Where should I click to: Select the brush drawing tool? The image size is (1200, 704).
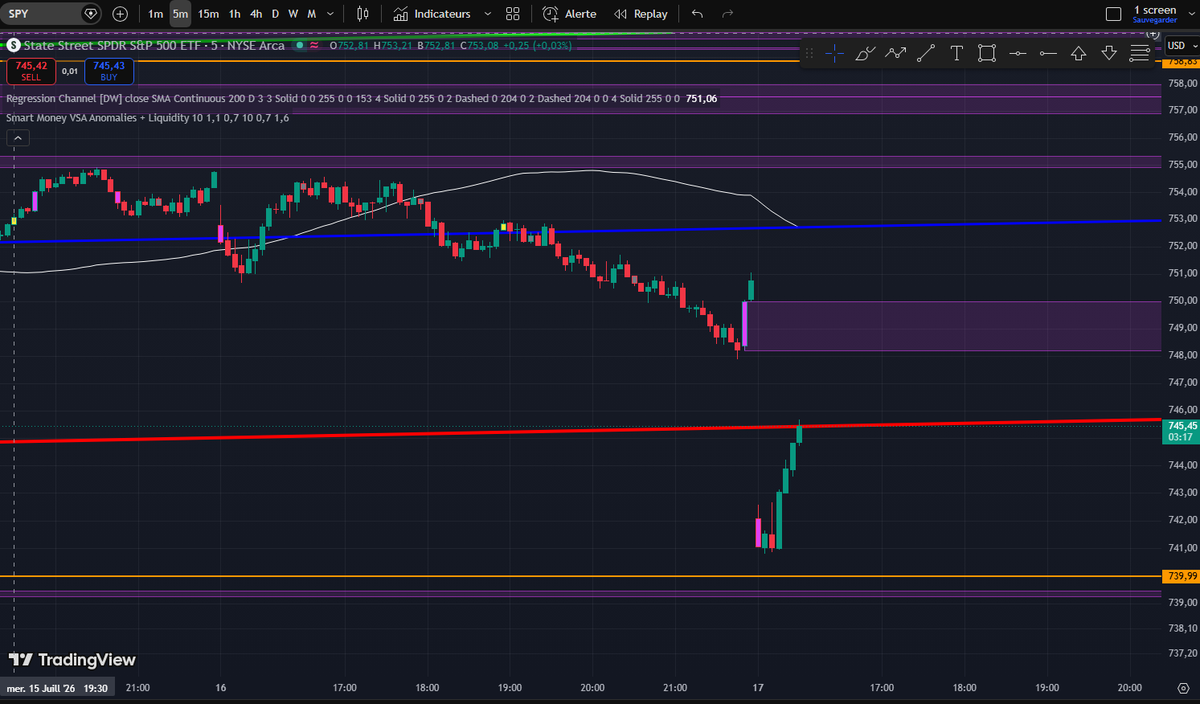(866, 53)
